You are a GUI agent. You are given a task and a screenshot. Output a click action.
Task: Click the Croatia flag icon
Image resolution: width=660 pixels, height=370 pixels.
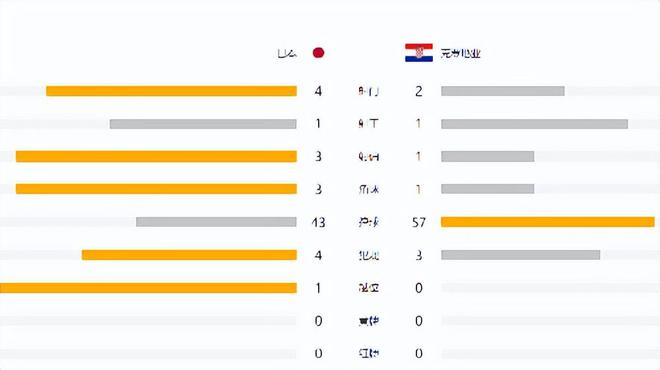click(419, 53)
